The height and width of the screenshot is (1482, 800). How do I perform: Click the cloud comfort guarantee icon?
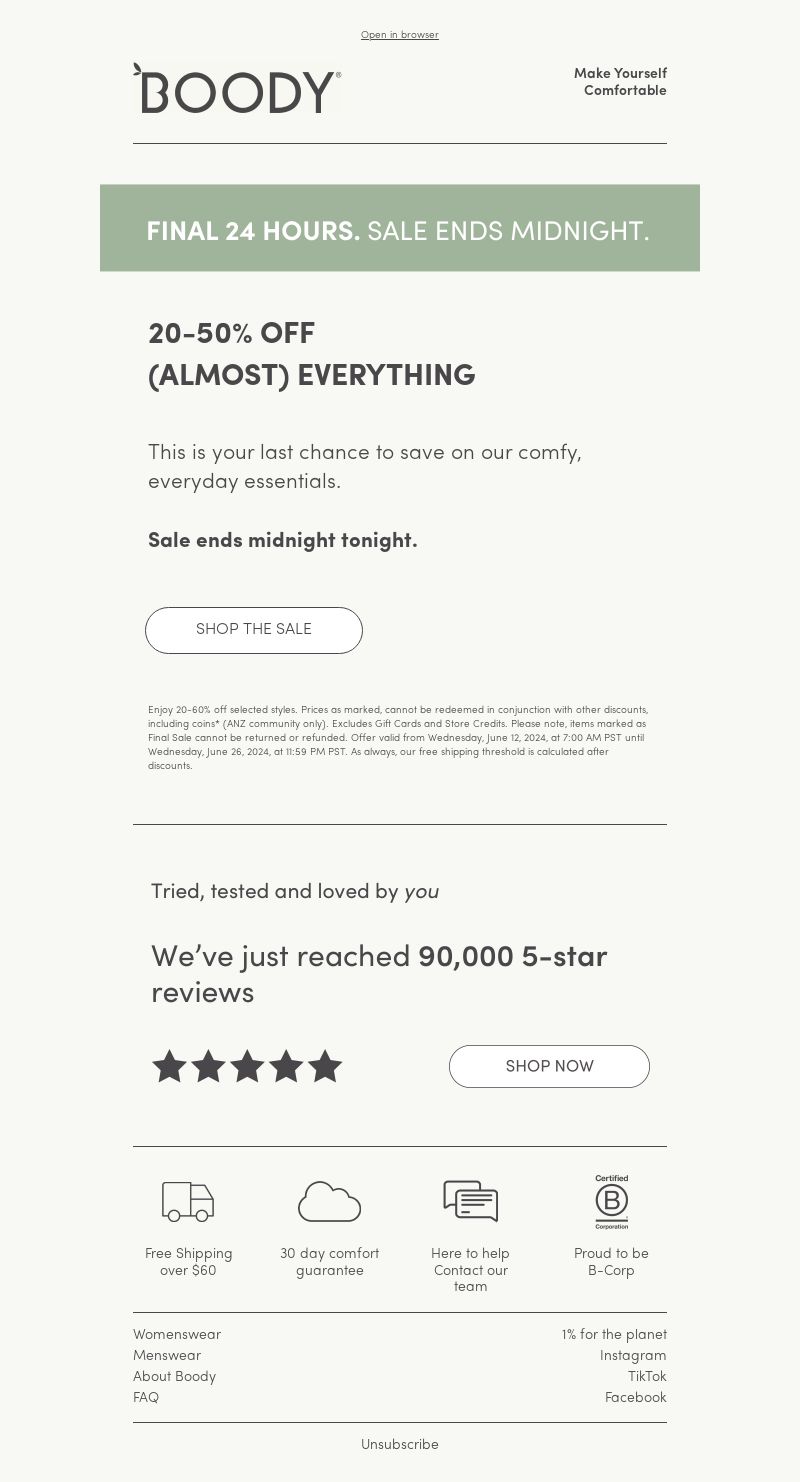[329, 1201]
